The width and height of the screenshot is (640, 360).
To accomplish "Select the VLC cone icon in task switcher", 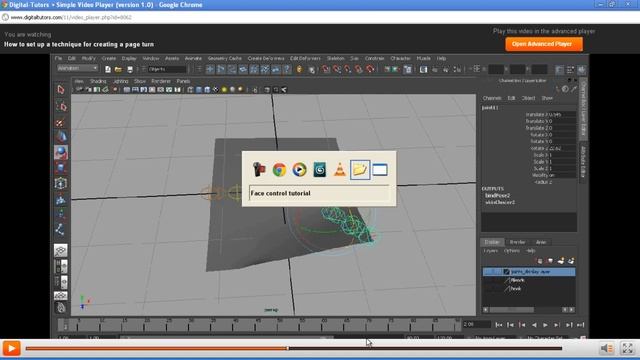I will (x=339, y=169).
